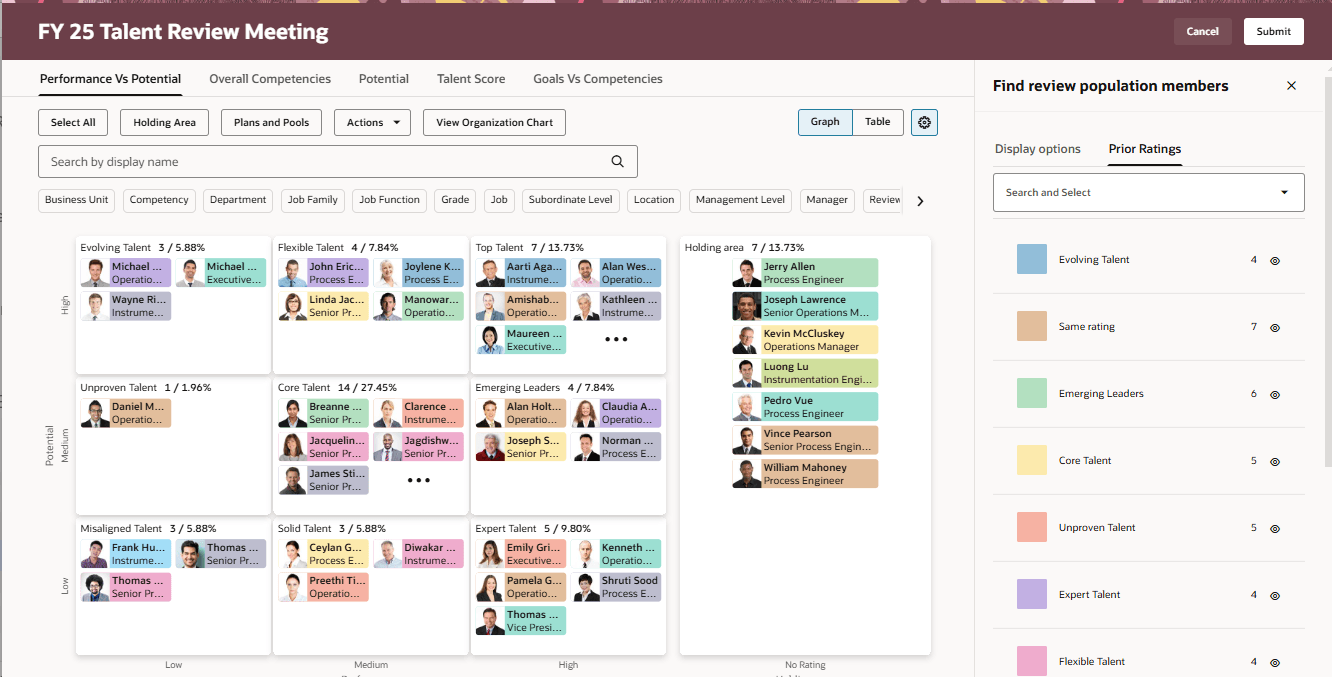
Task: Switch to the Overall Competencies tab
Action: pyautogui.click(x=269, y=78)
